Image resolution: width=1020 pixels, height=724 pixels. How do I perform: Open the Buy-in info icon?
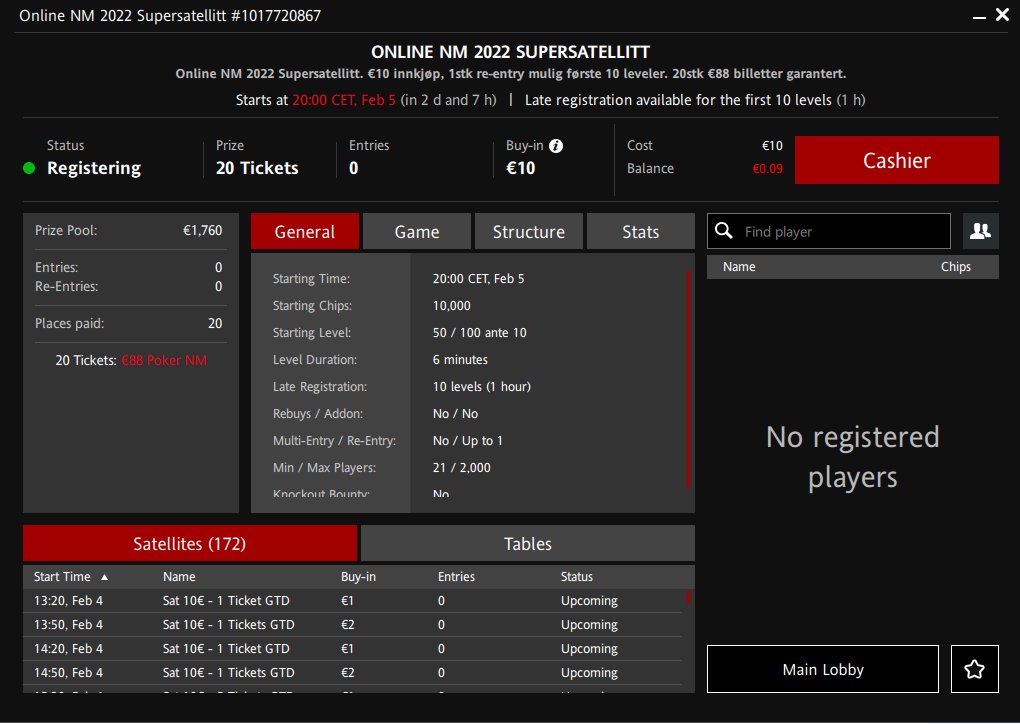coord(556,146)
